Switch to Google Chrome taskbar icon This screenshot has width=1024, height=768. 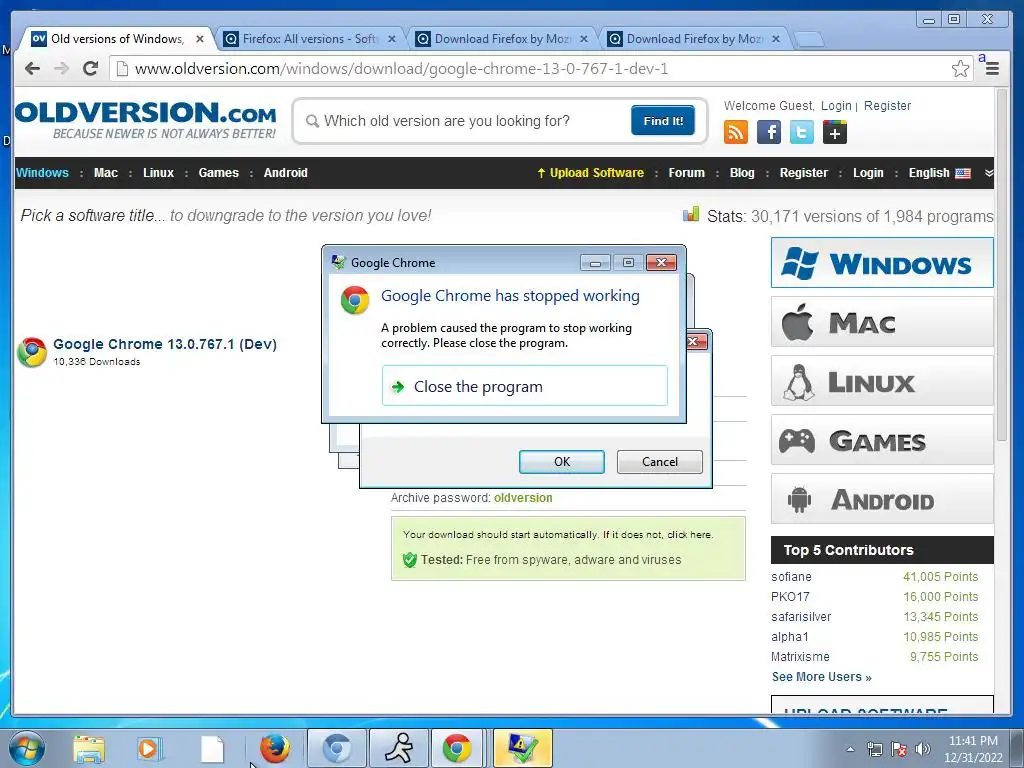pos(457,748)
